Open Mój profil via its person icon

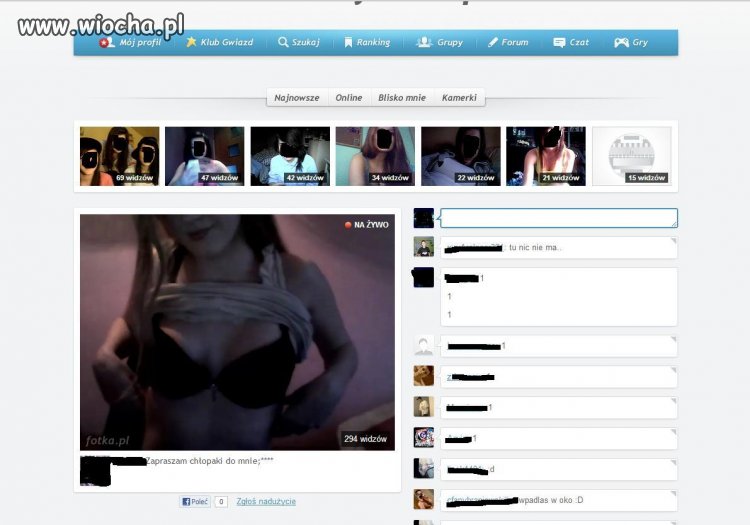pyautogui.click(x=107, y=42)
